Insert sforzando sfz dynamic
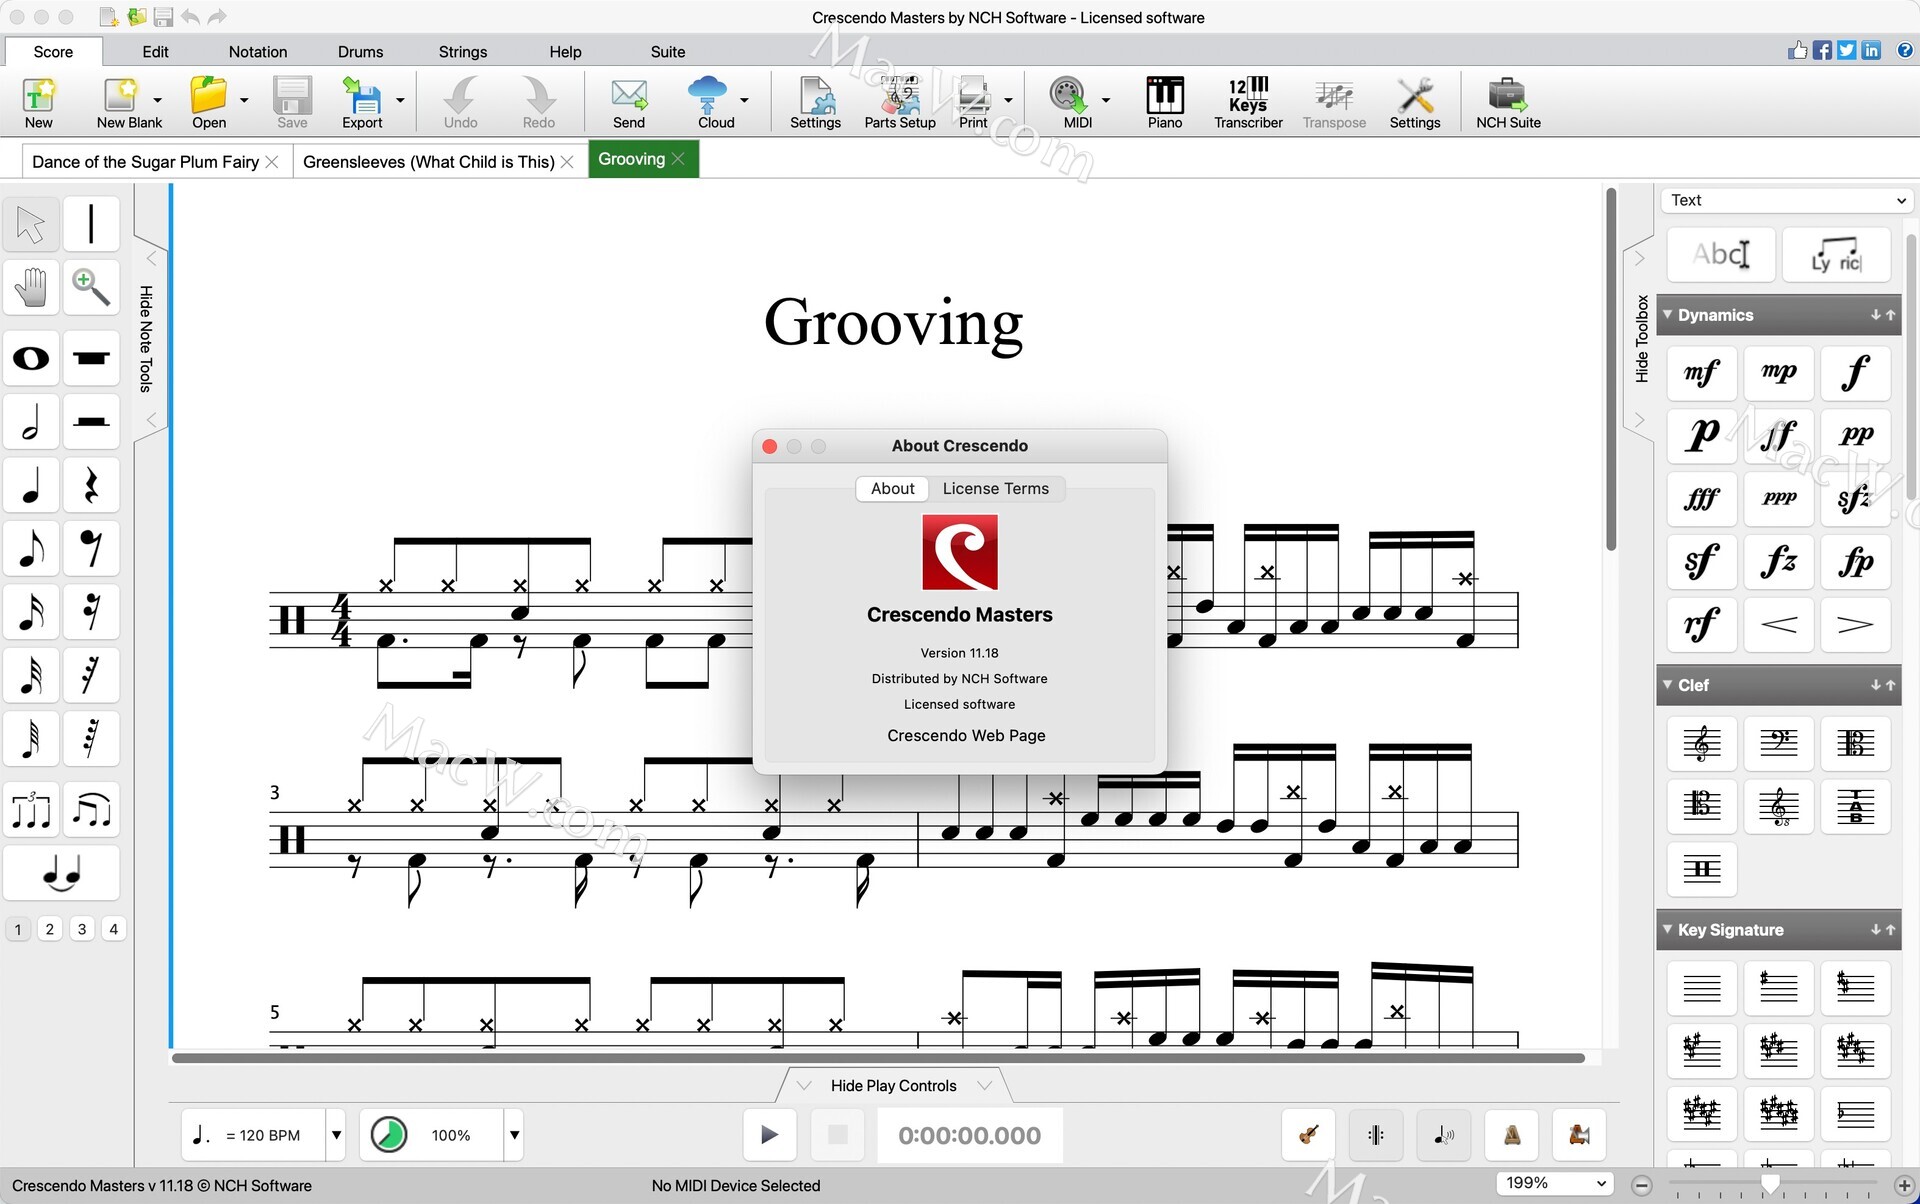The width and height of the screenshot is (1920, 1204). coord(1856,498)
